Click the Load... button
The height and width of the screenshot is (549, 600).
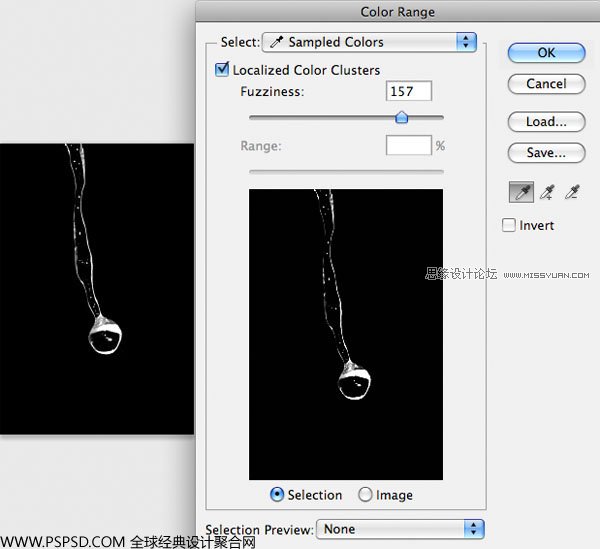(x=546, y=122)
